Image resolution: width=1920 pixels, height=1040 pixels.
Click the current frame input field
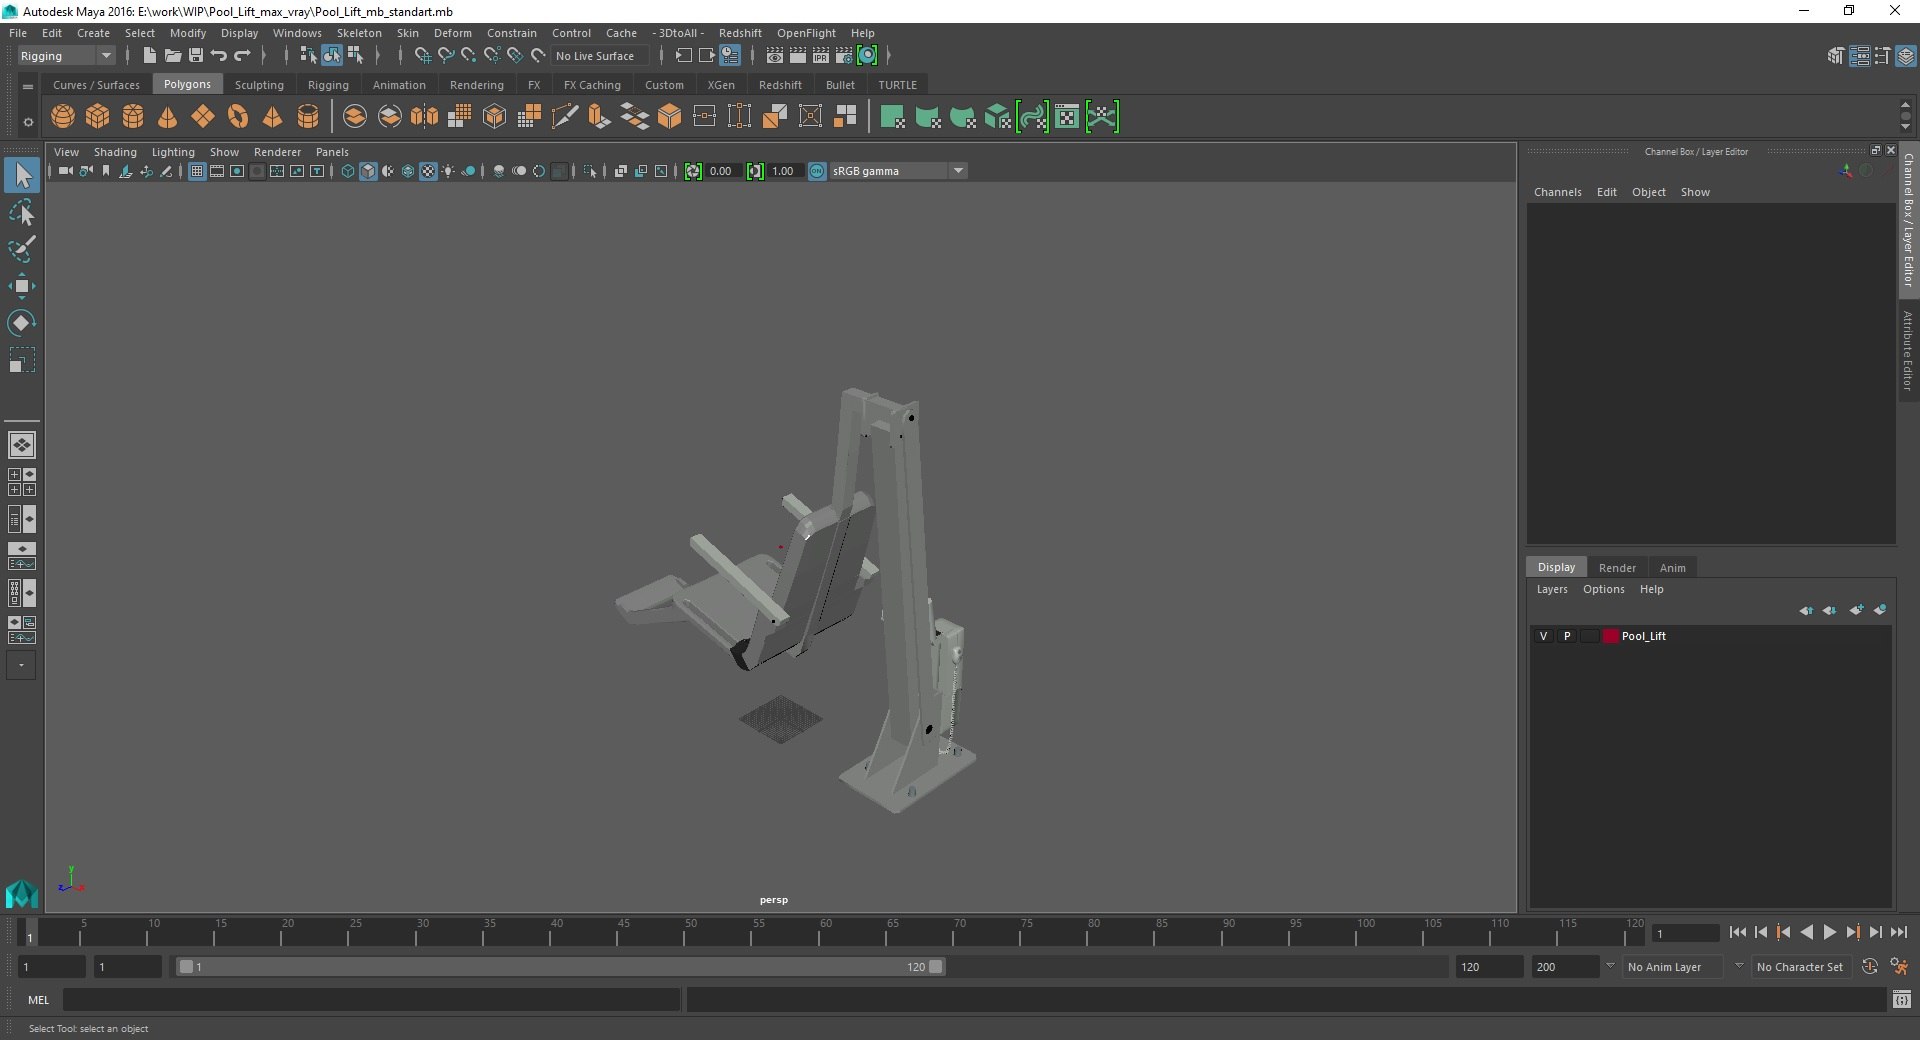pos(1685,933)
